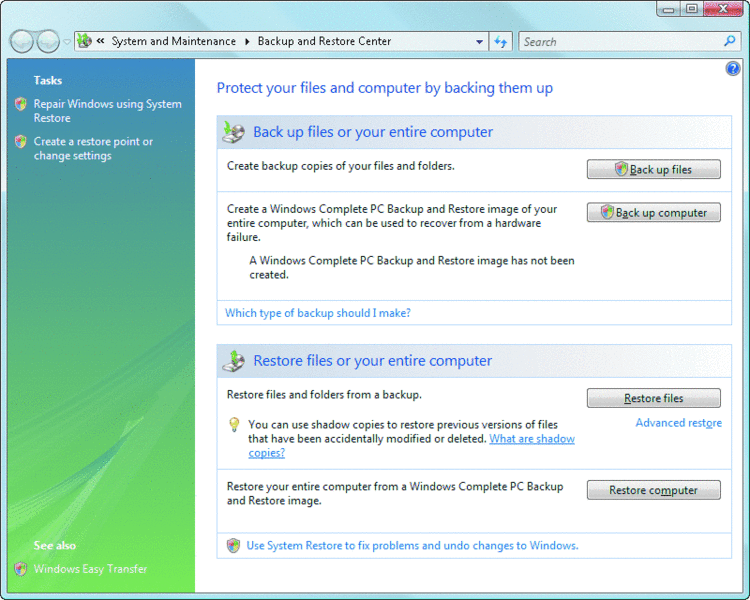This screenshot has width=750, height=600.
Task: Click 'Restore files and folders from a backup' text
Action: tap(324, 395)
